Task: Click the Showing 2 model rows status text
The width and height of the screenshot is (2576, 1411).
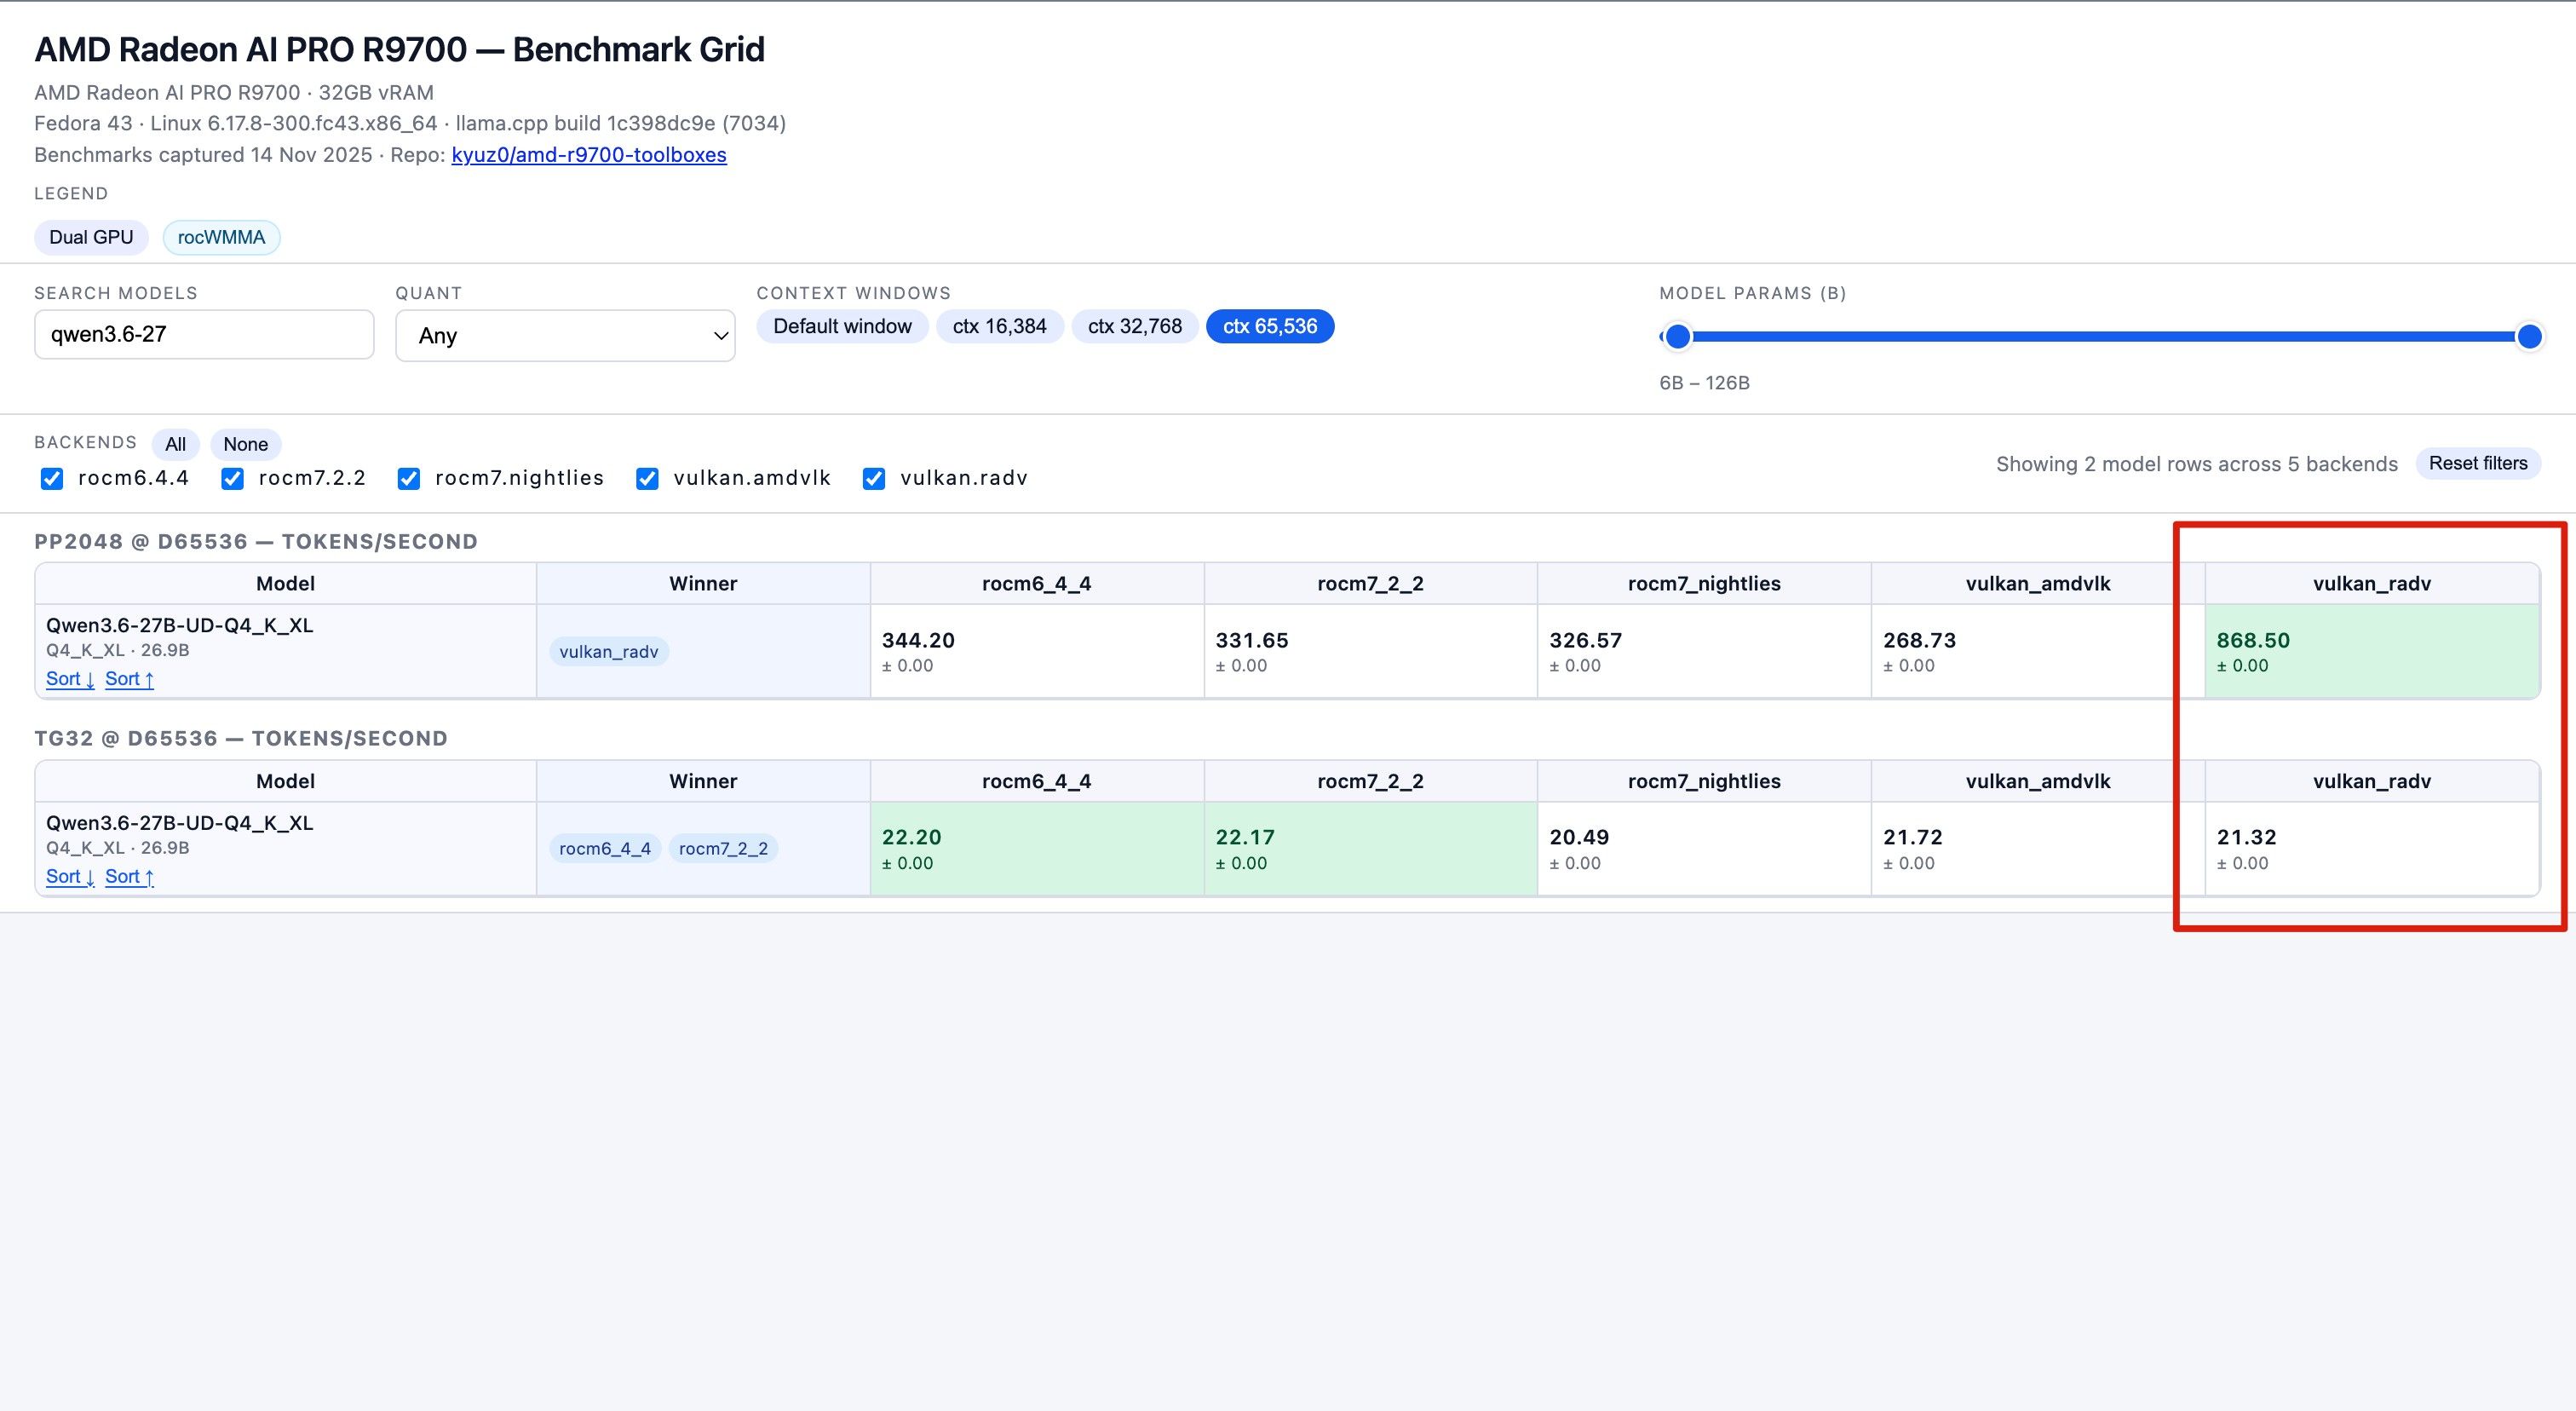Action: coord(2197,464)
